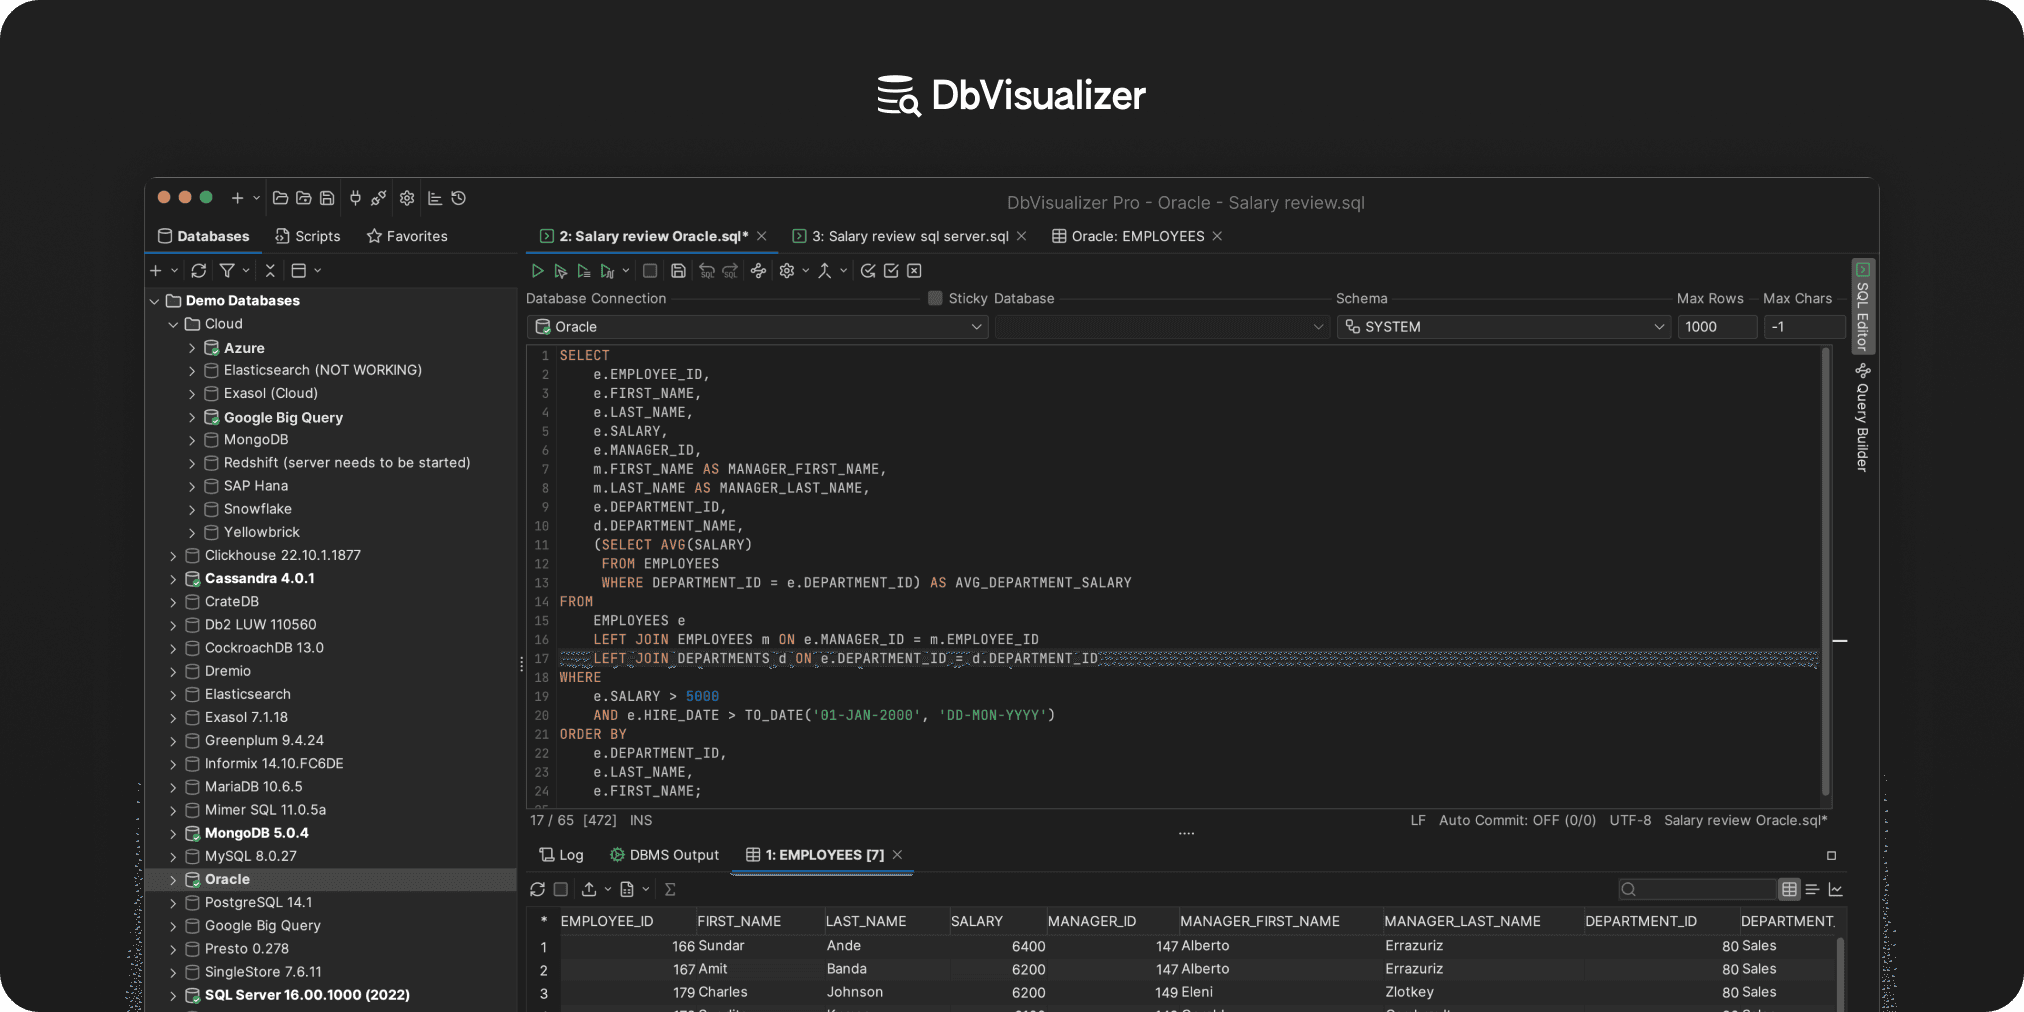Viewport: 2024px width, 1012px height.
Task: Click the Execute current statement icon
Action: click(560, 271)
